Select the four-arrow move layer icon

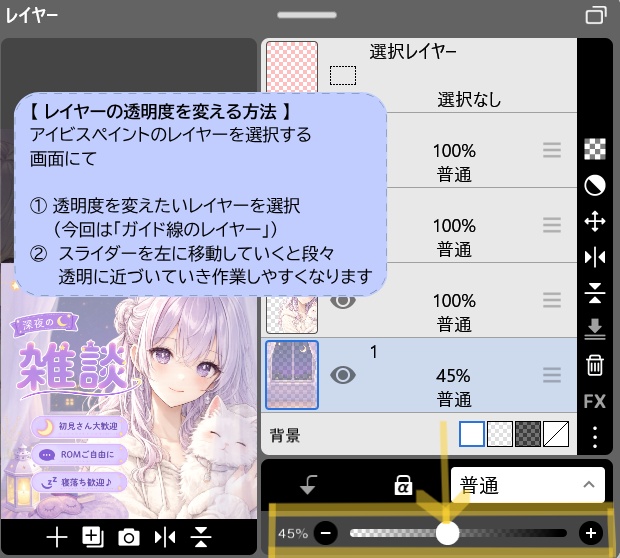click(x=595, y=221)
